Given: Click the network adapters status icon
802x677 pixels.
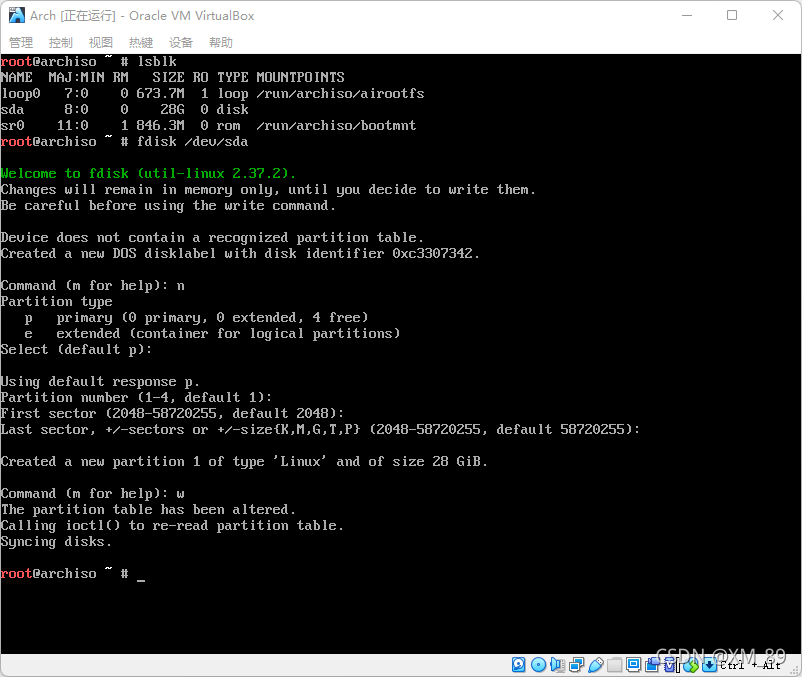Looking at the screenshot, I should (576, 664).
